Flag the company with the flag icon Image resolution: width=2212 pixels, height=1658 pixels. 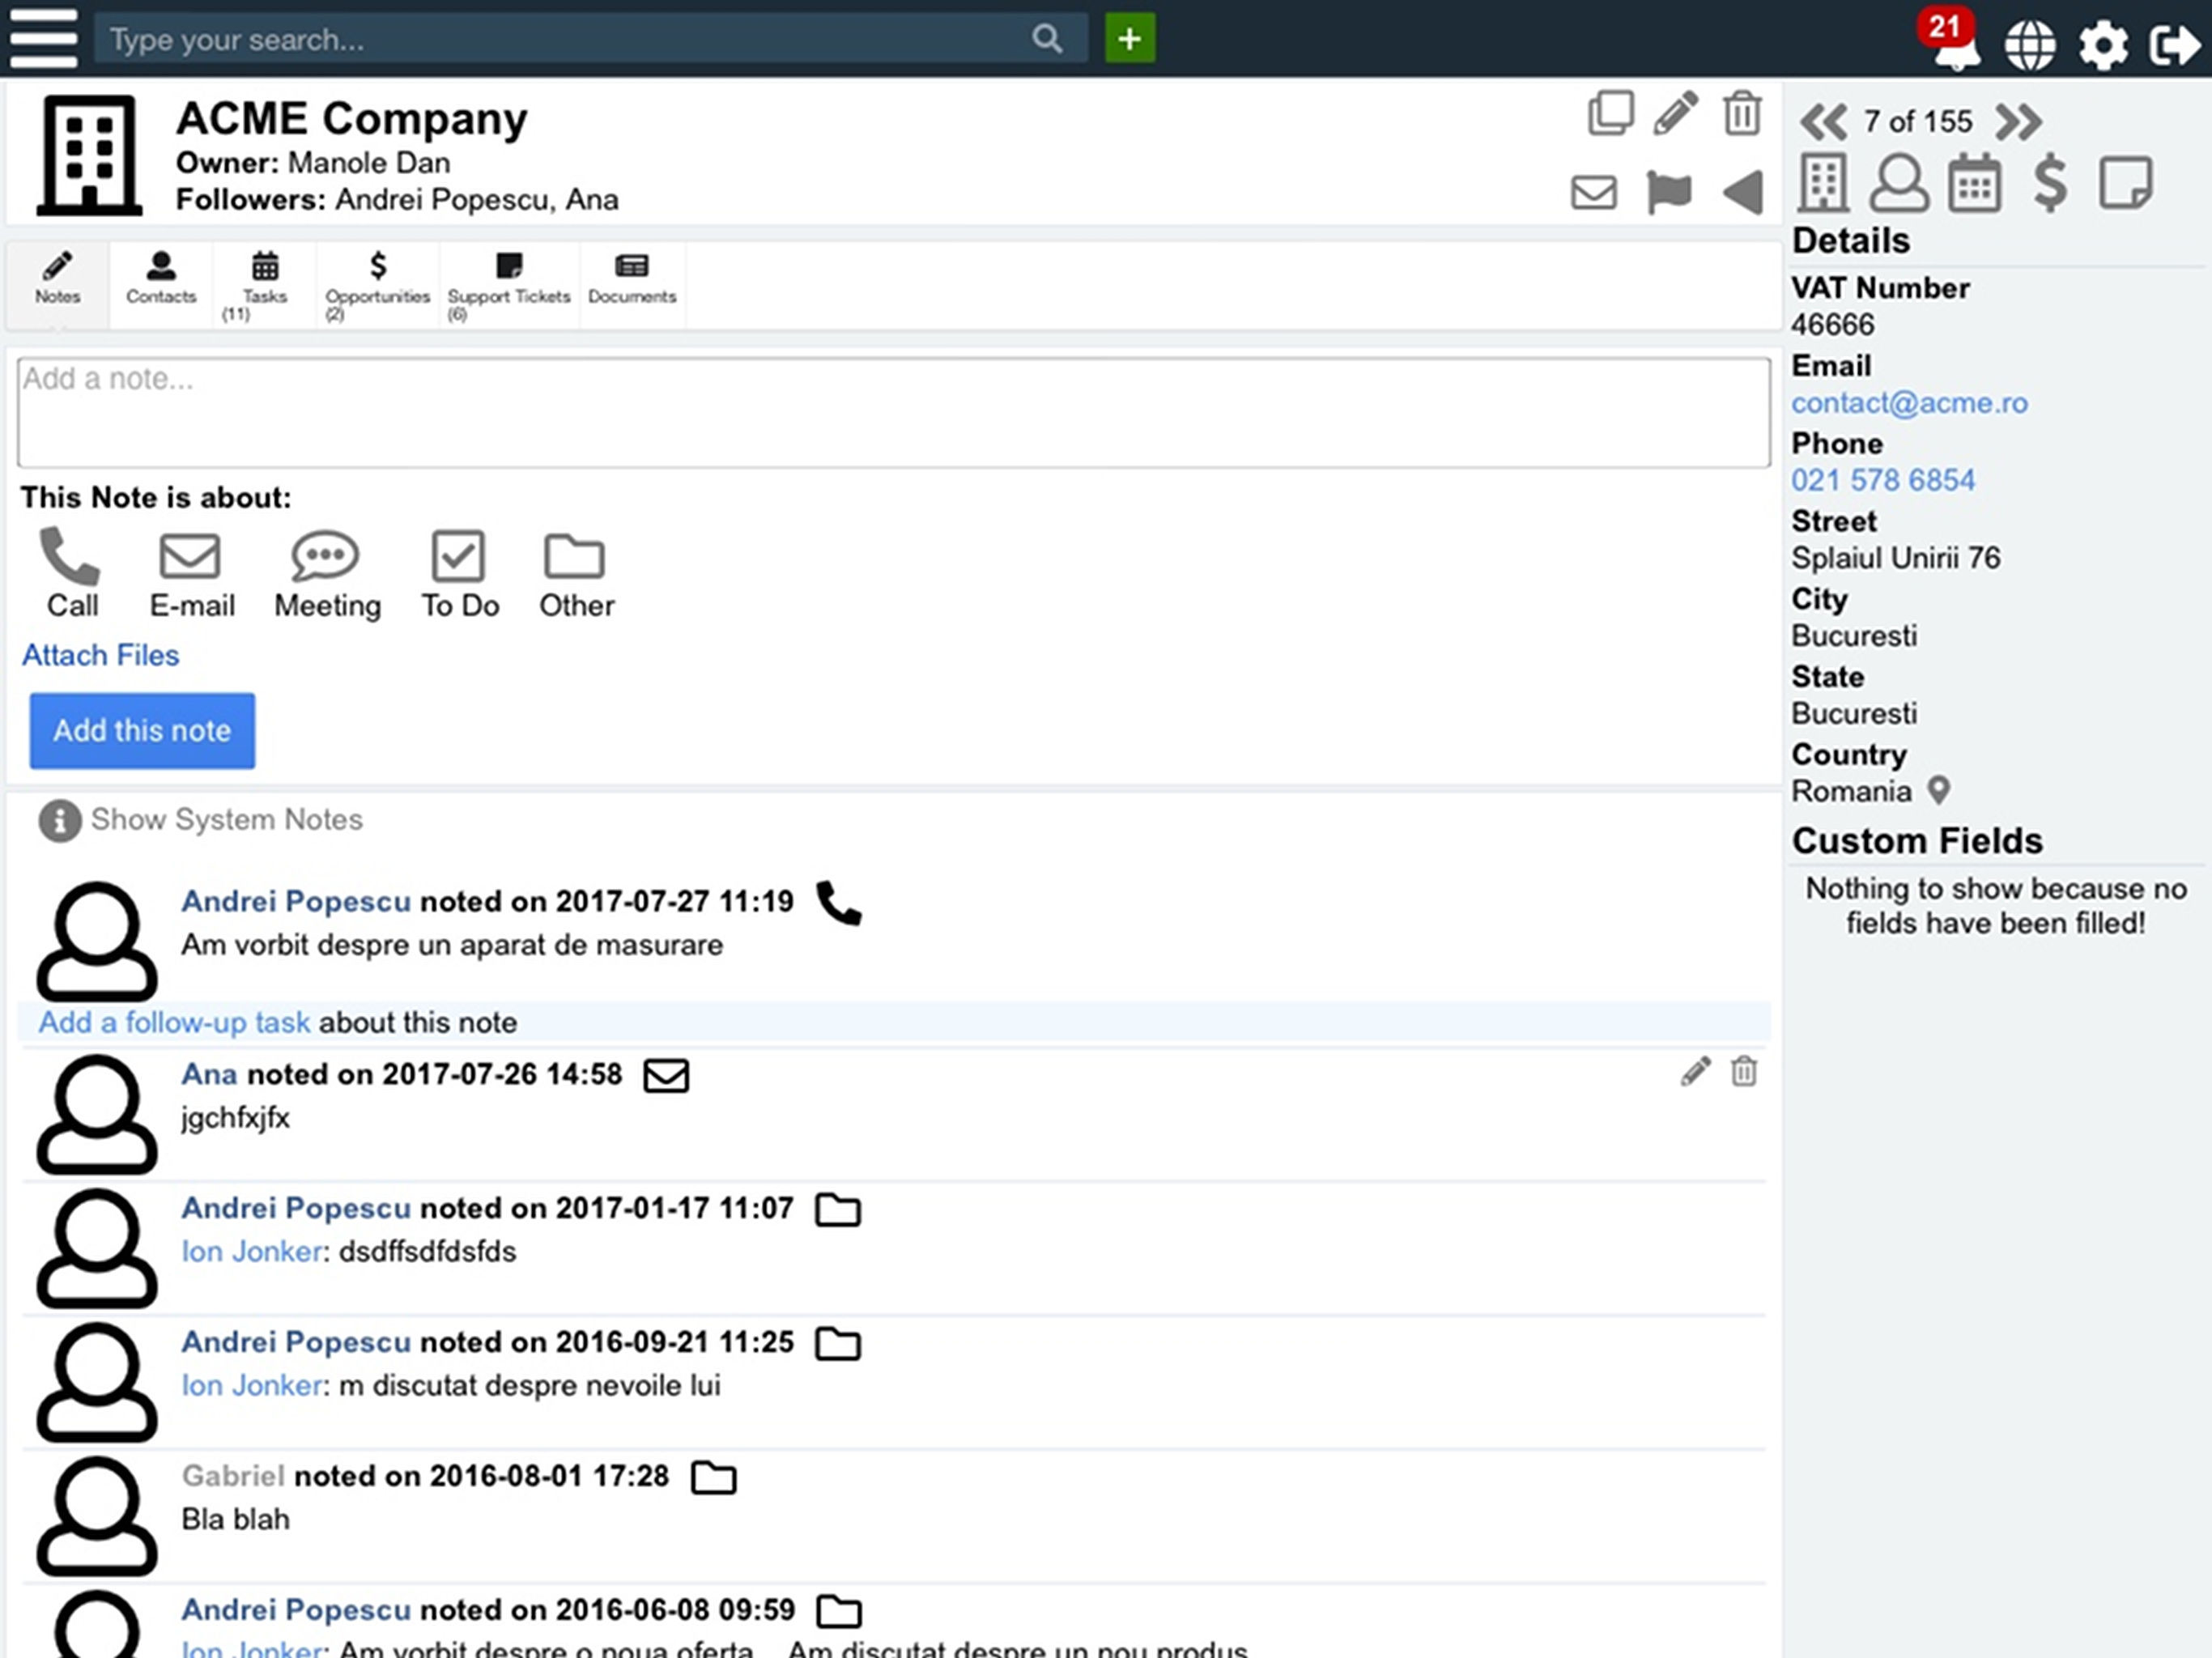1669,192
